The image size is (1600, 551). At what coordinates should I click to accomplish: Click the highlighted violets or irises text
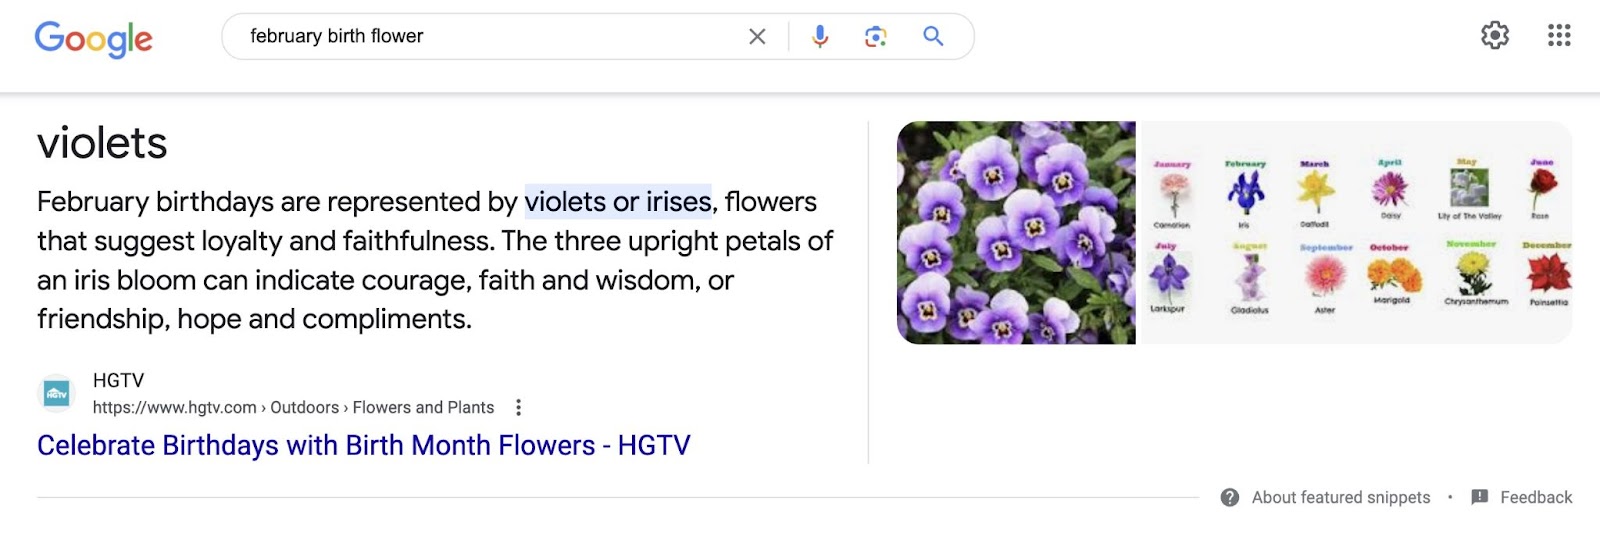[617, 202]
